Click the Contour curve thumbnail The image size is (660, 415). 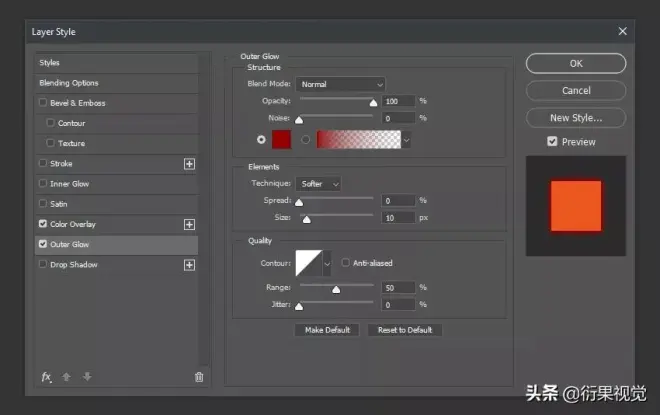[309, 263]
